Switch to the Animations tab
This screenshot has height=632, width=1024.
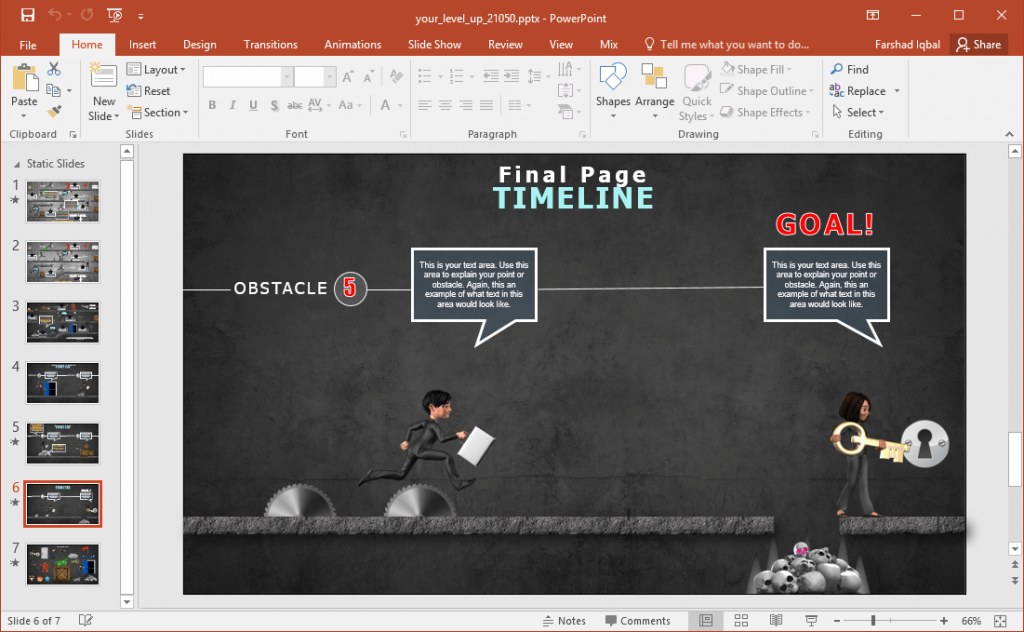(352, 44)
